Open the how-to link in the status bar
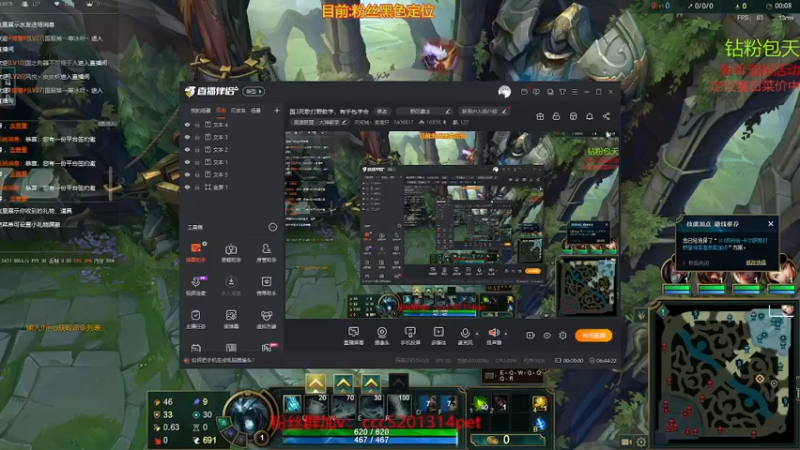Image resolution: width=800 pixels, height=450 pixels. pos(222,360)
